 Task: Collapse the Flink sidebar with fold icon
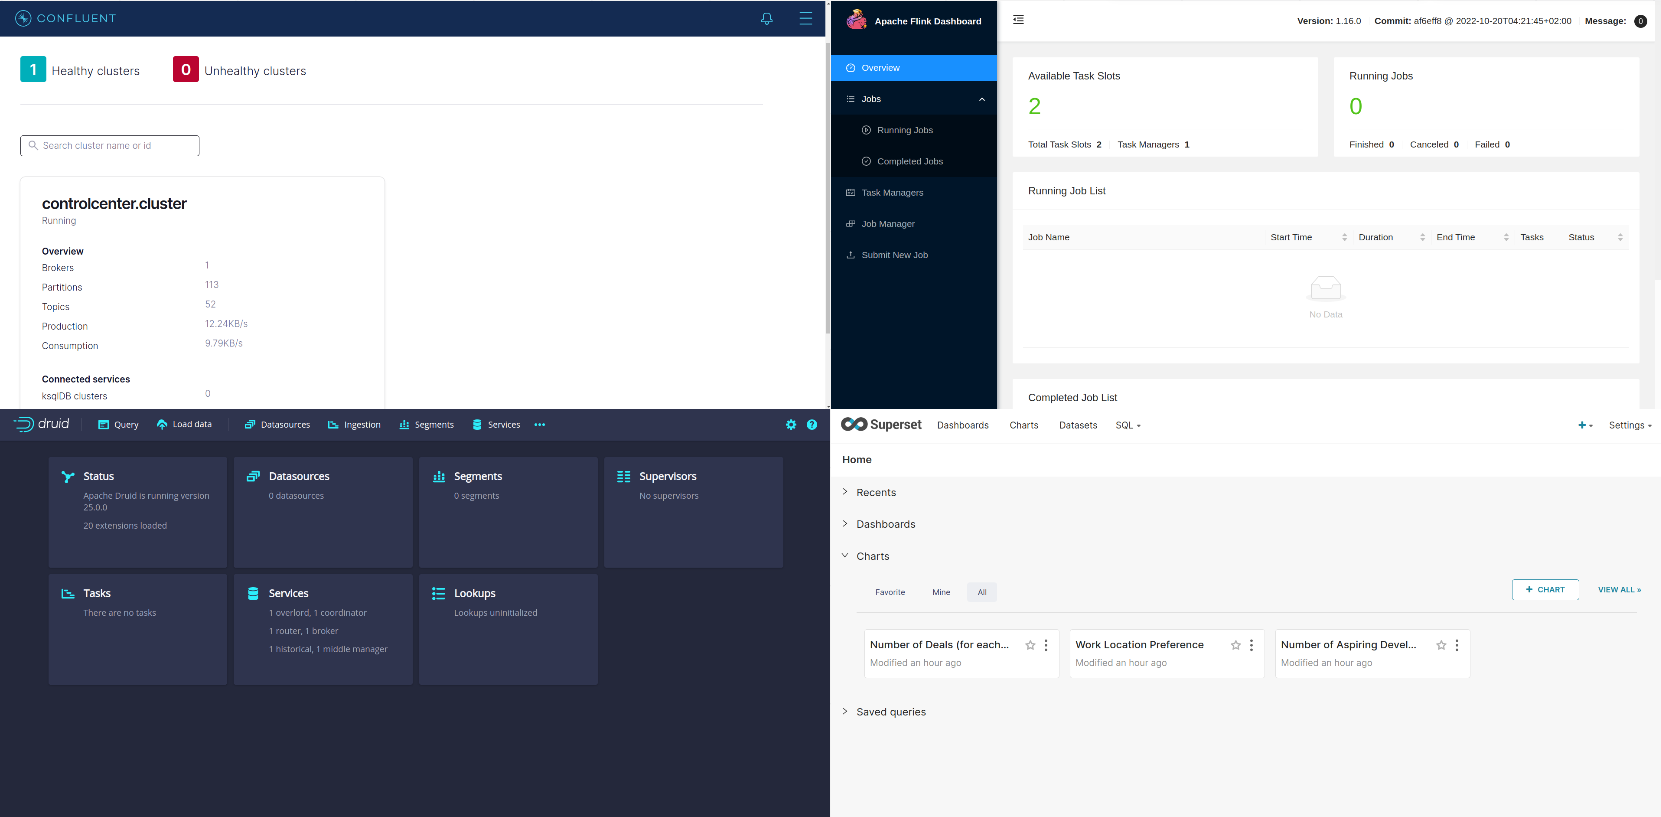coord(1018,20)
